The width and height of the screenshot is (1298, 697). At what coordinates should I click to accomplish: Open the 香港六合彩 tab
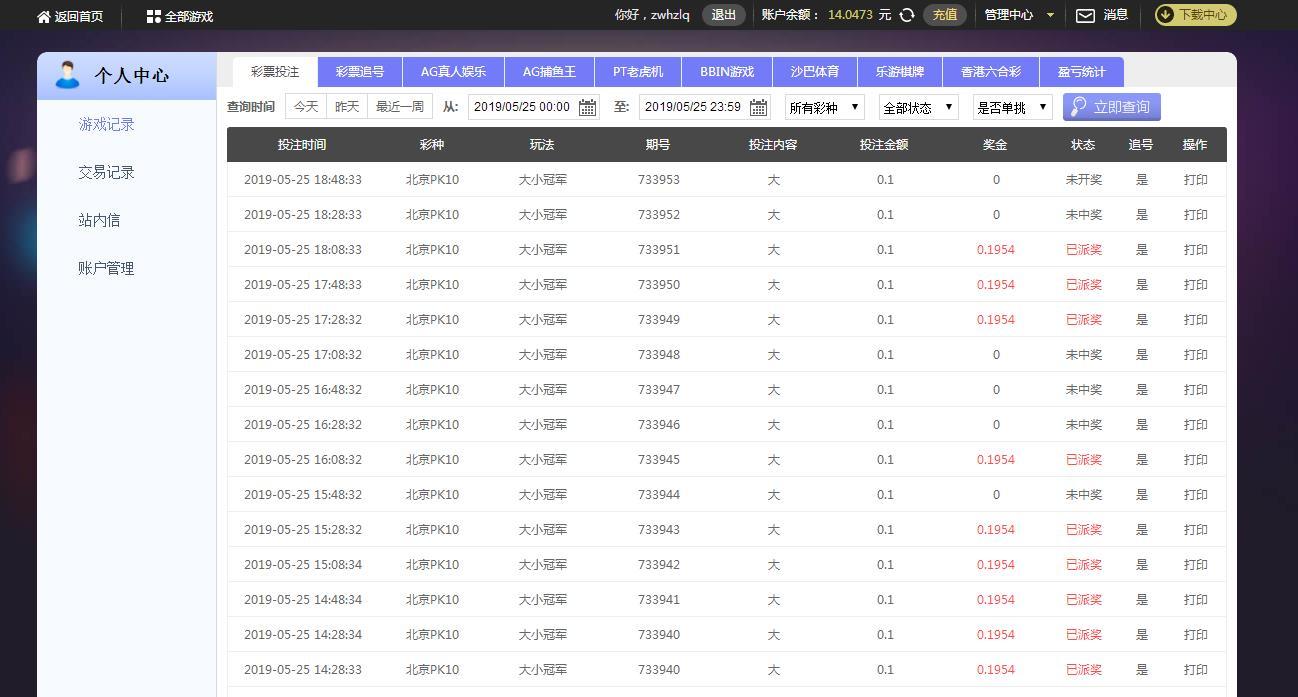coord(991,72)
